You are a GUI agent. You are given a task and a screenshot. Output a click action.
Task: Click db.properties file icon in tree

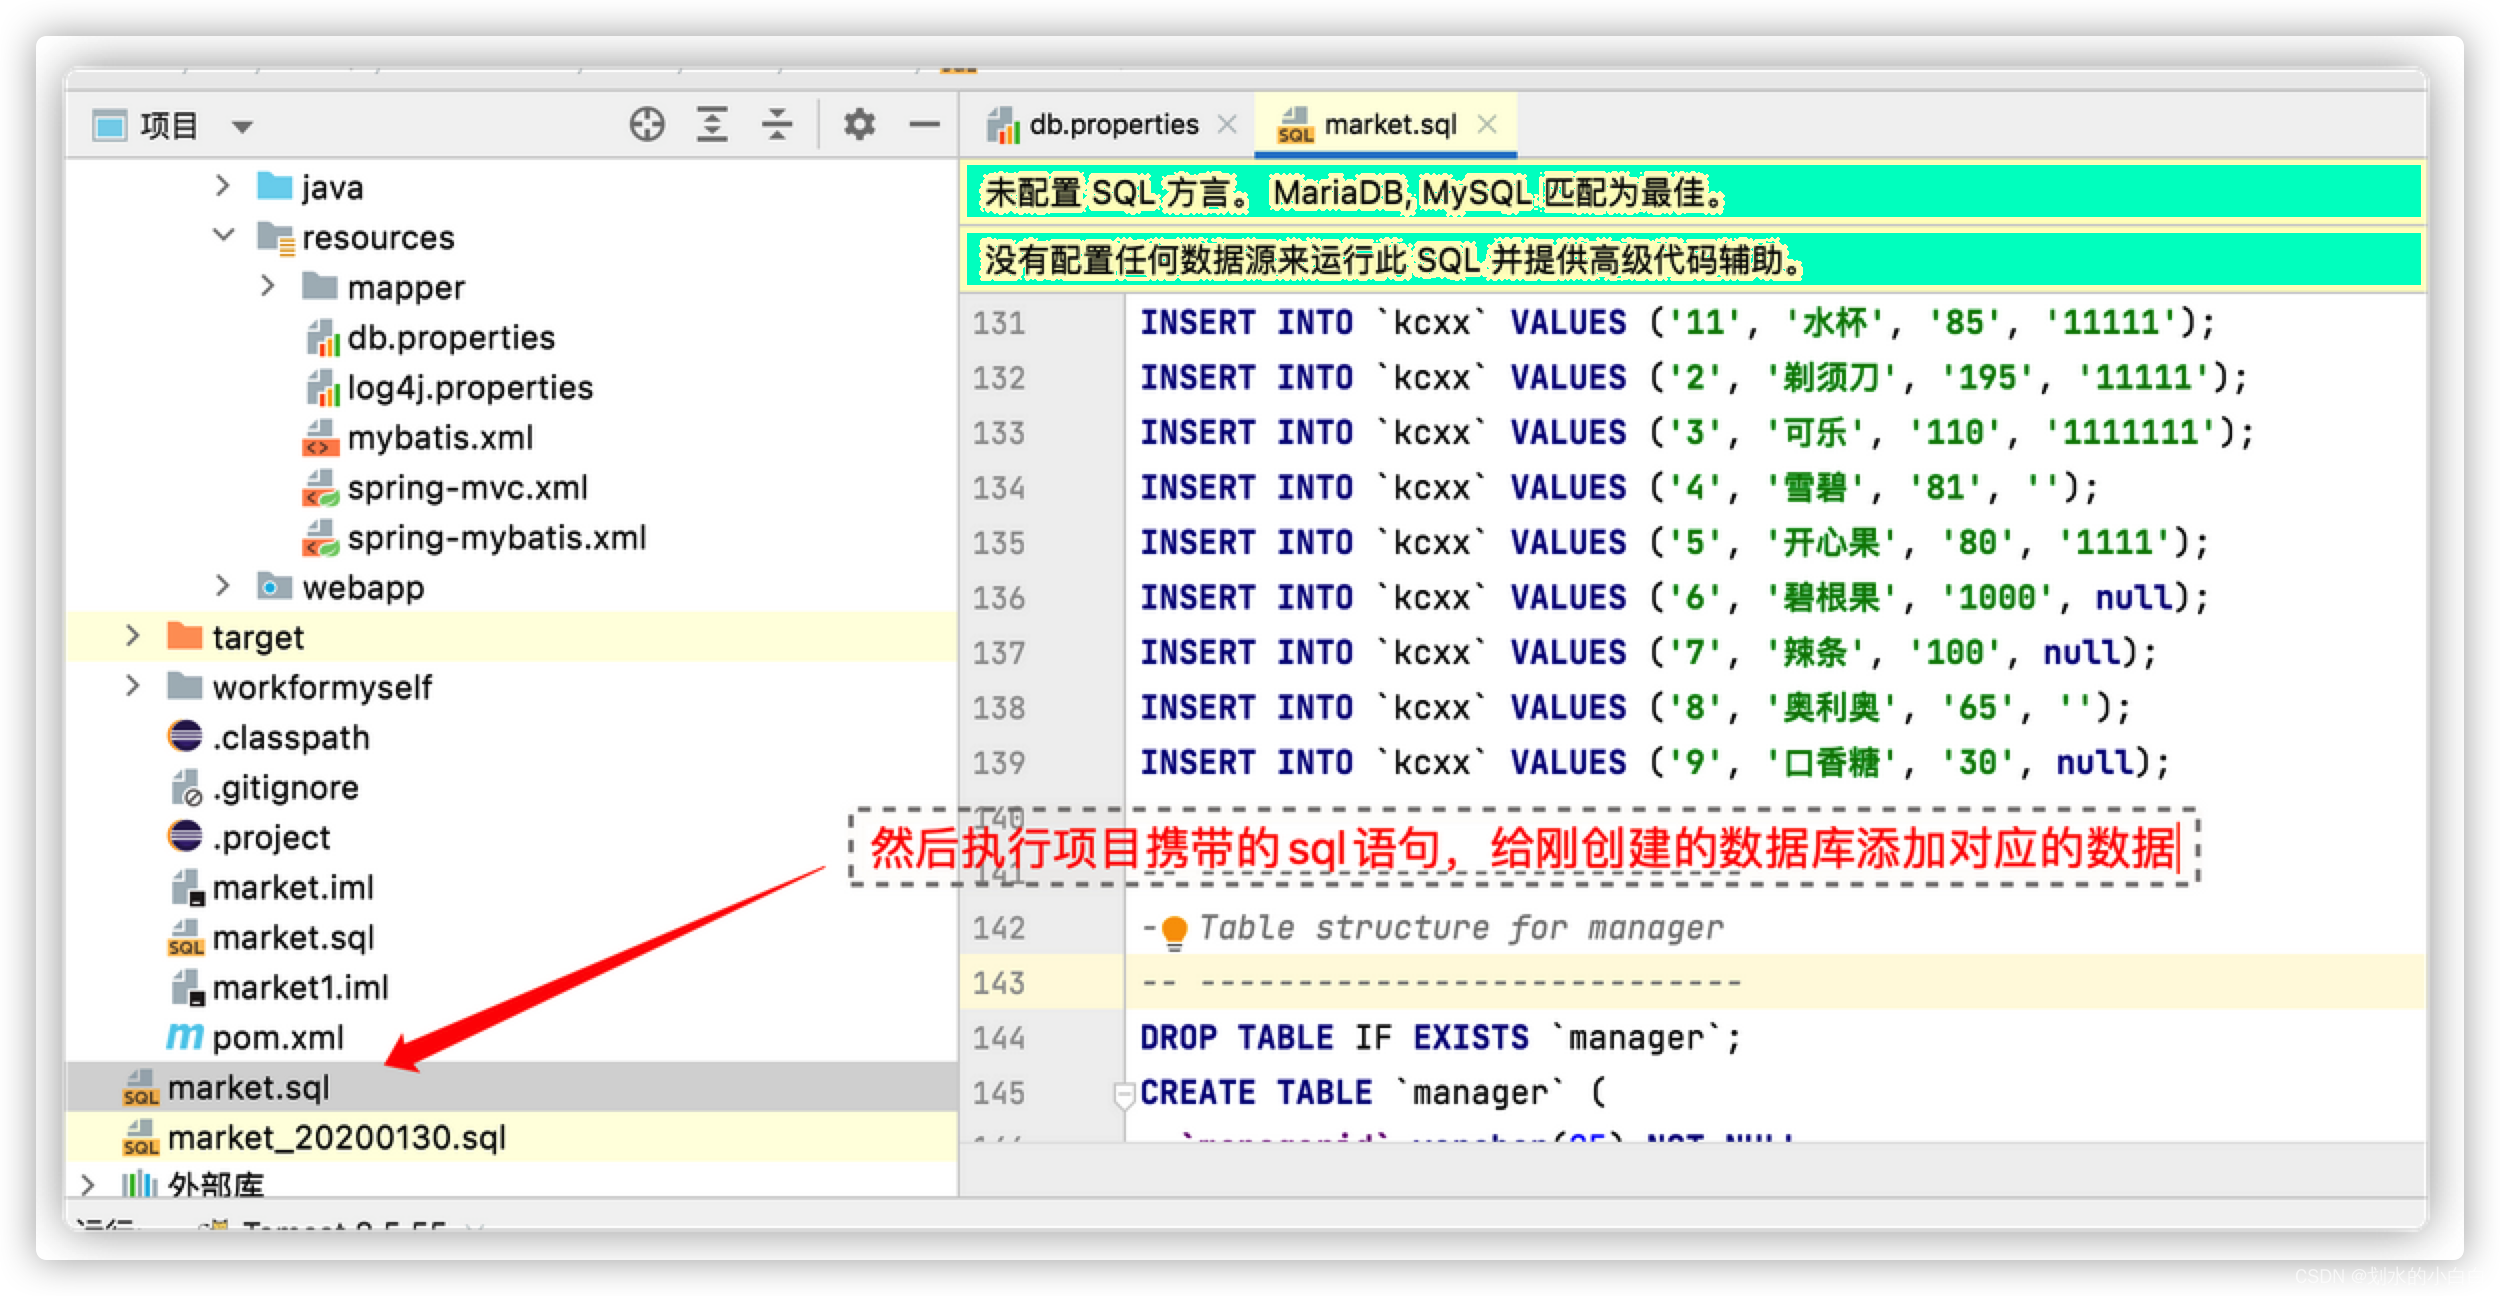point(322,338)
